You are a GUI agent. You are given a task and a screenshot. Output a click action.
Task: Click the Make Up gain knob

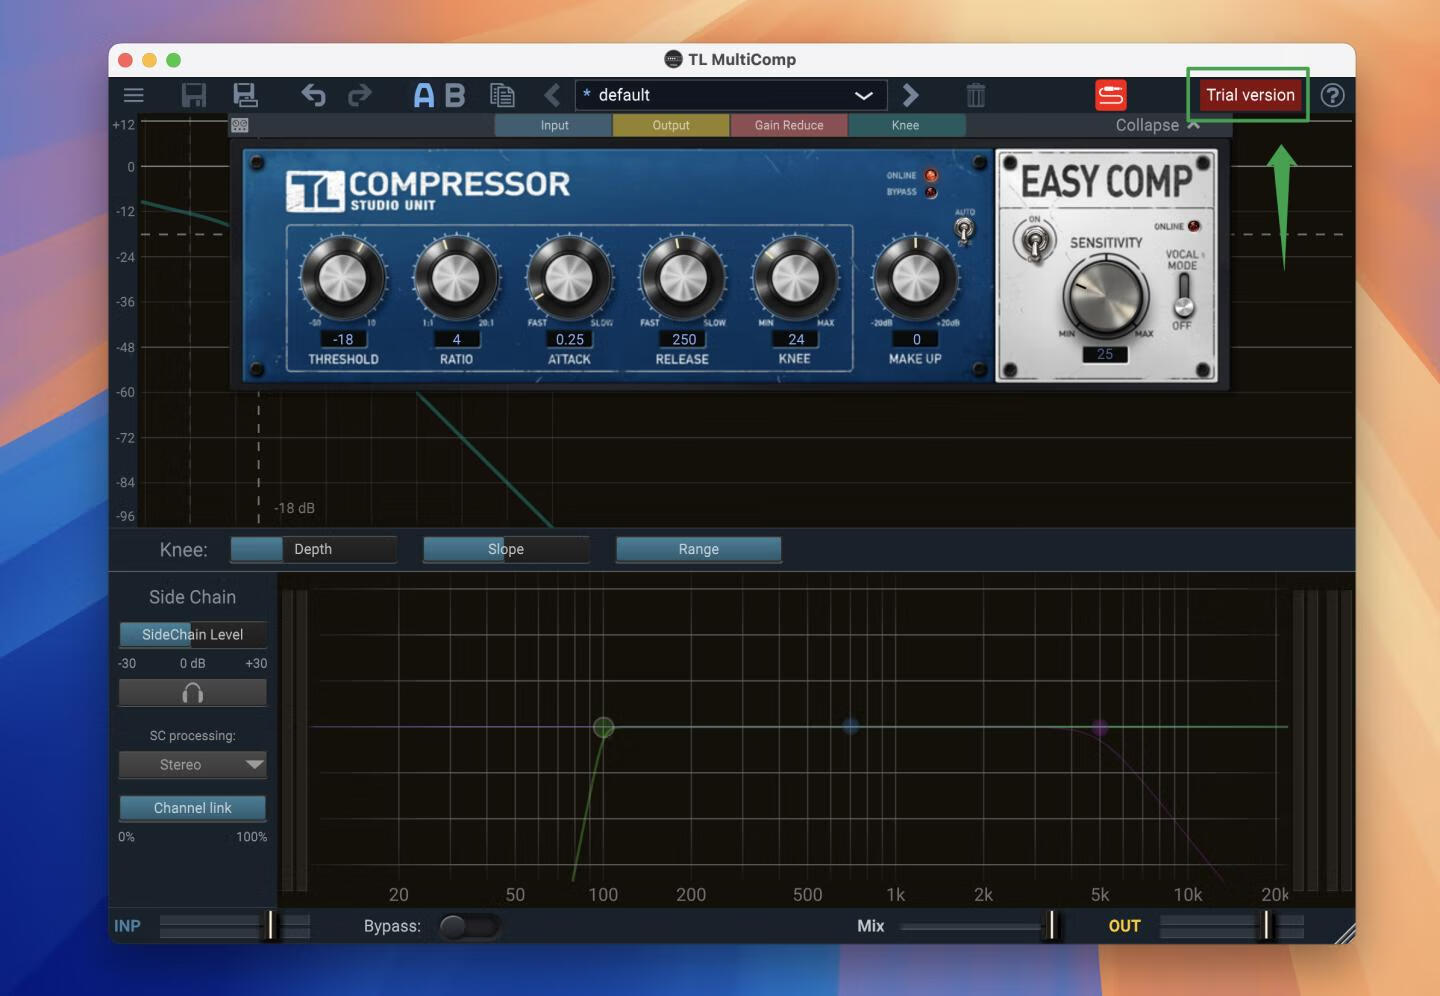point(915,278)
